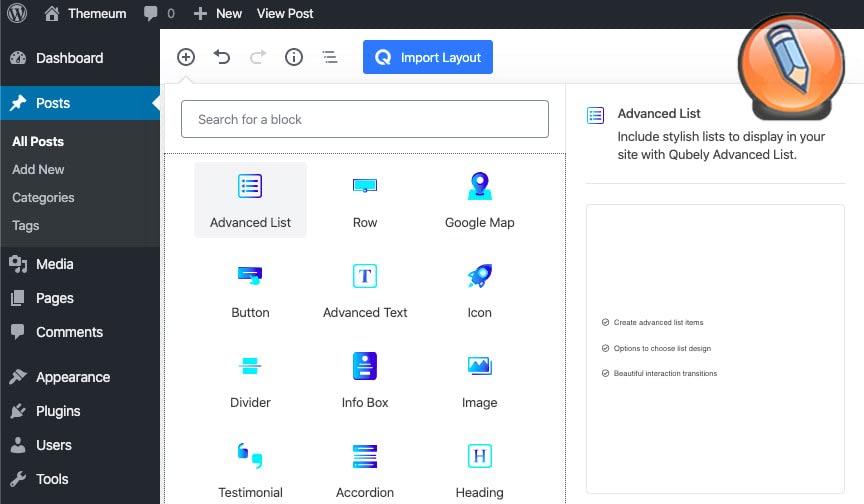Insert the Row block

[365, 200]
